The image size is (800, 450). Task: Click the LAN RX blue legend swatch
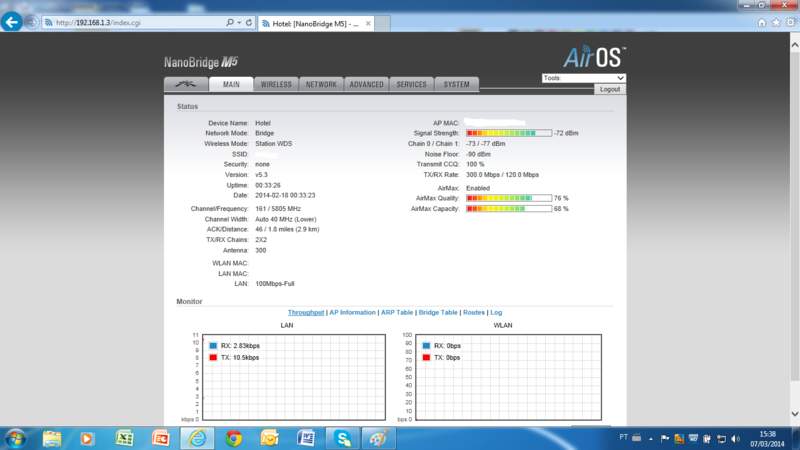tap(213, 345)
